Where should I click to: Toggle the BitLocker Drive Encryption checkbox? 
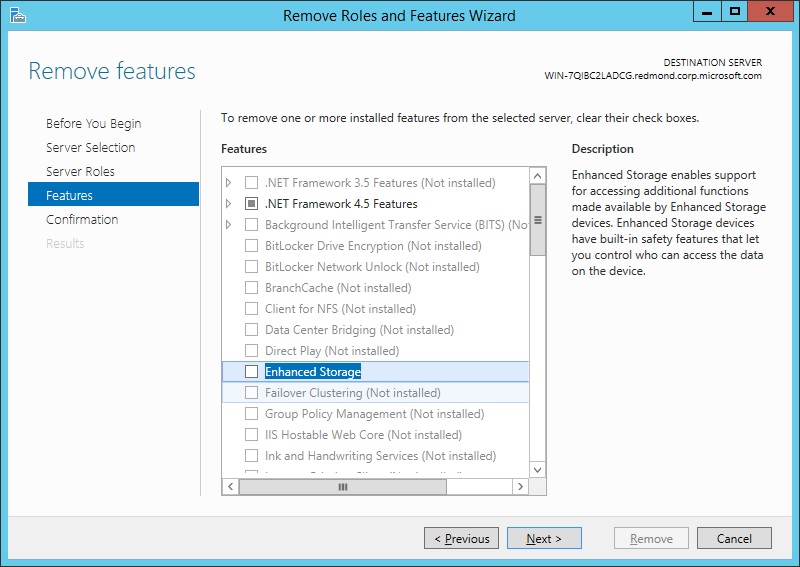[x=252, y=245]
